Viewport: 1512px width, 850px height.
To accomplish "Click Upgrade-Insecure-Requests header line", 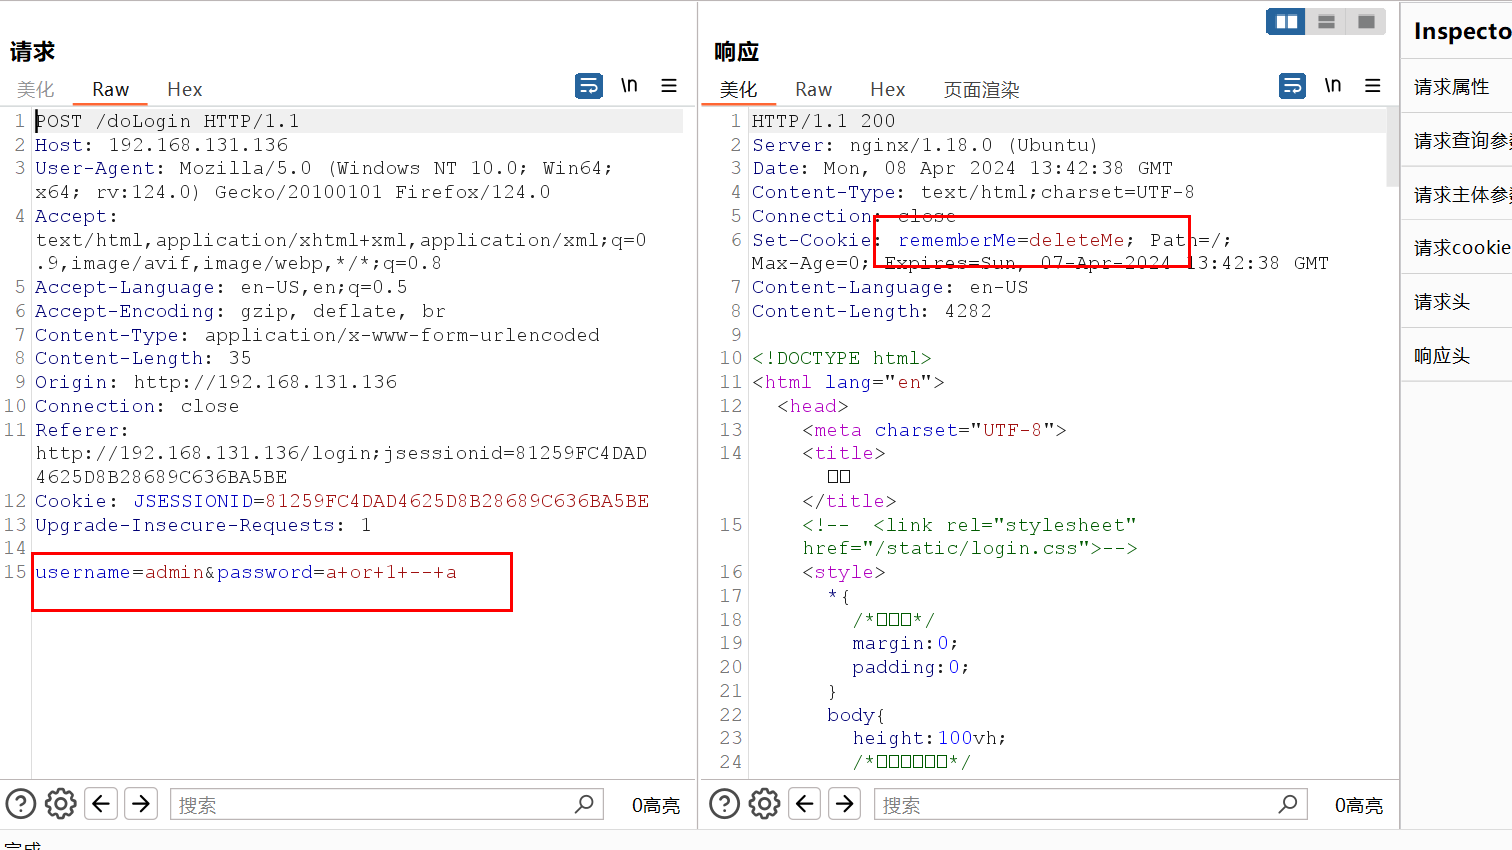I will [x=203, y=526].
